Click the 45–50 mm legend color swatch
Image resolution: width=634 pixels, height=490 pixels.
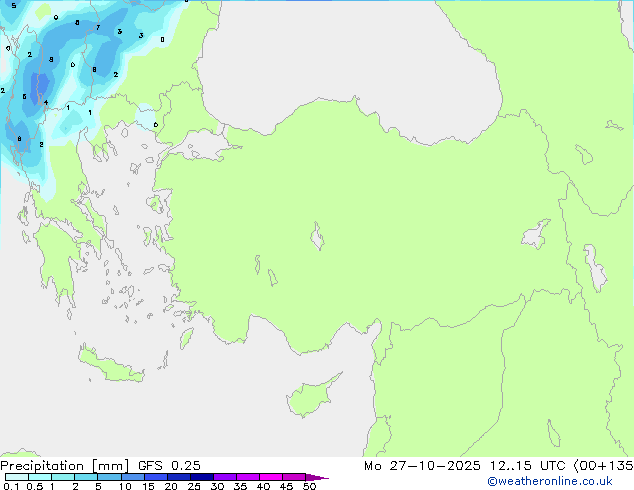tap(294, 477)
